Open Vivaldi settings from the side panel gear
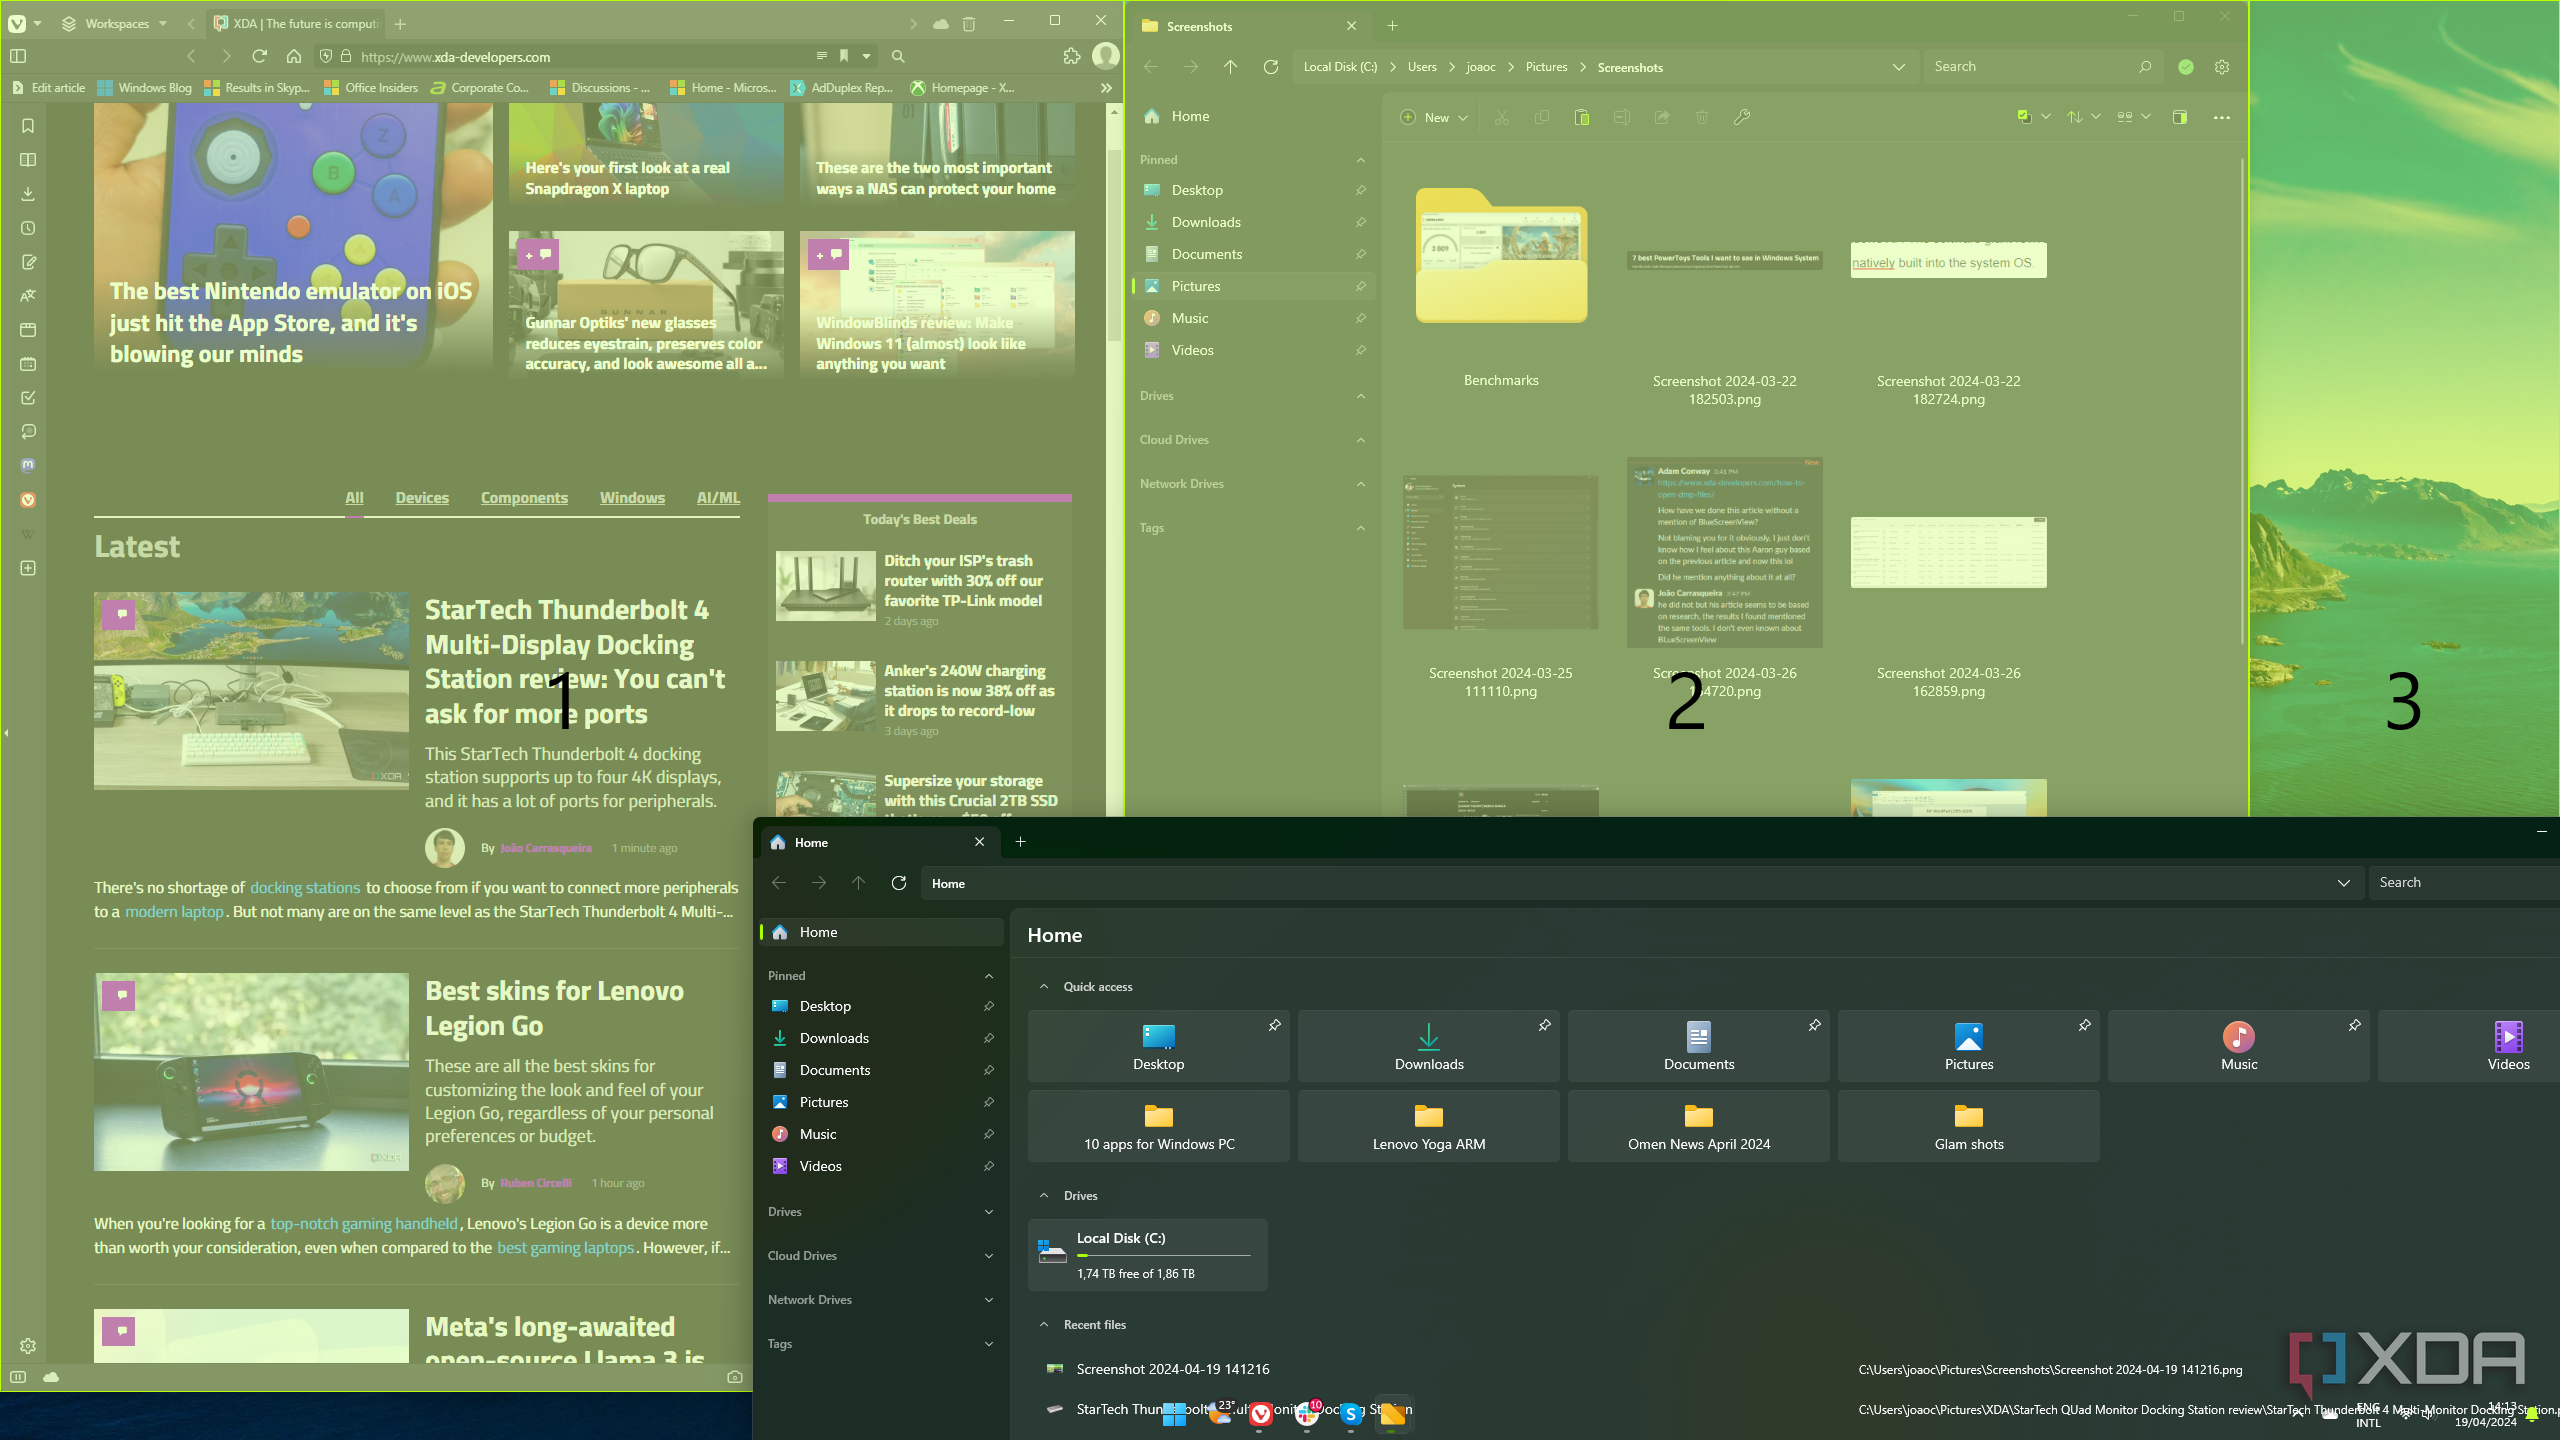Viewport: 2560px width, 1440px height. (x=28, y=1346)
